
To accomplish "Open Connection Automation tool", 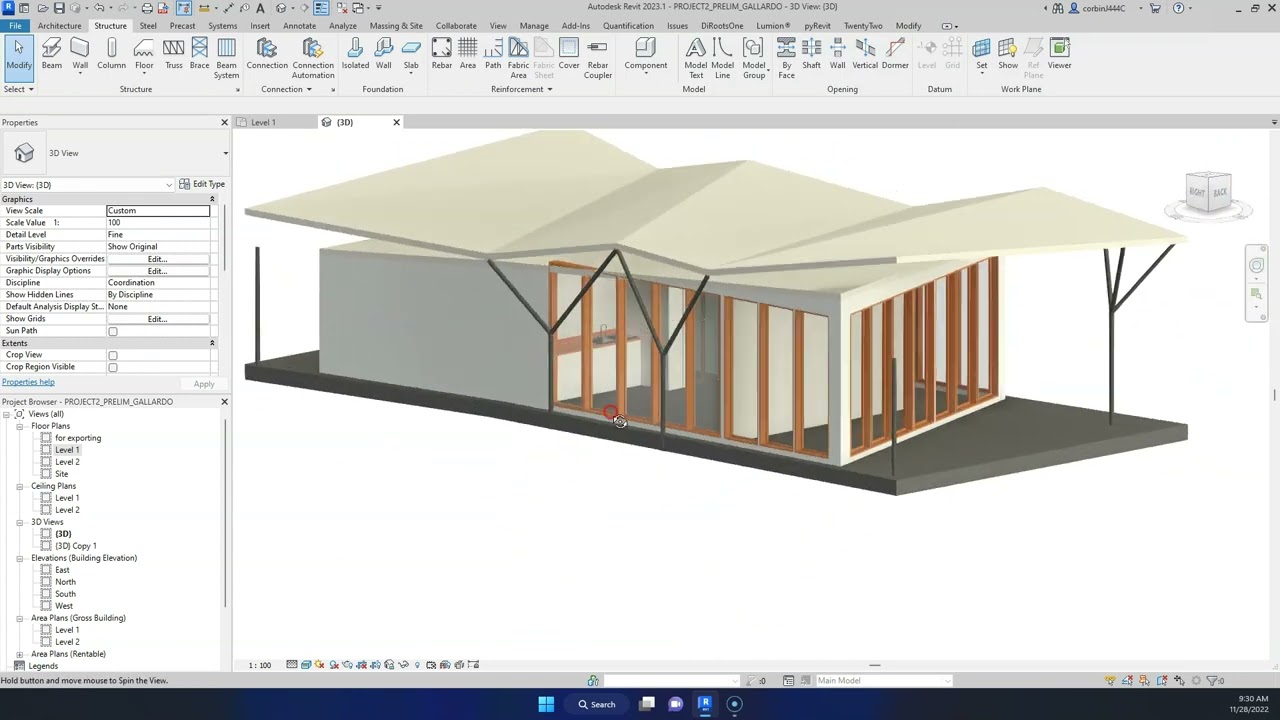I will tap(313, 58).
